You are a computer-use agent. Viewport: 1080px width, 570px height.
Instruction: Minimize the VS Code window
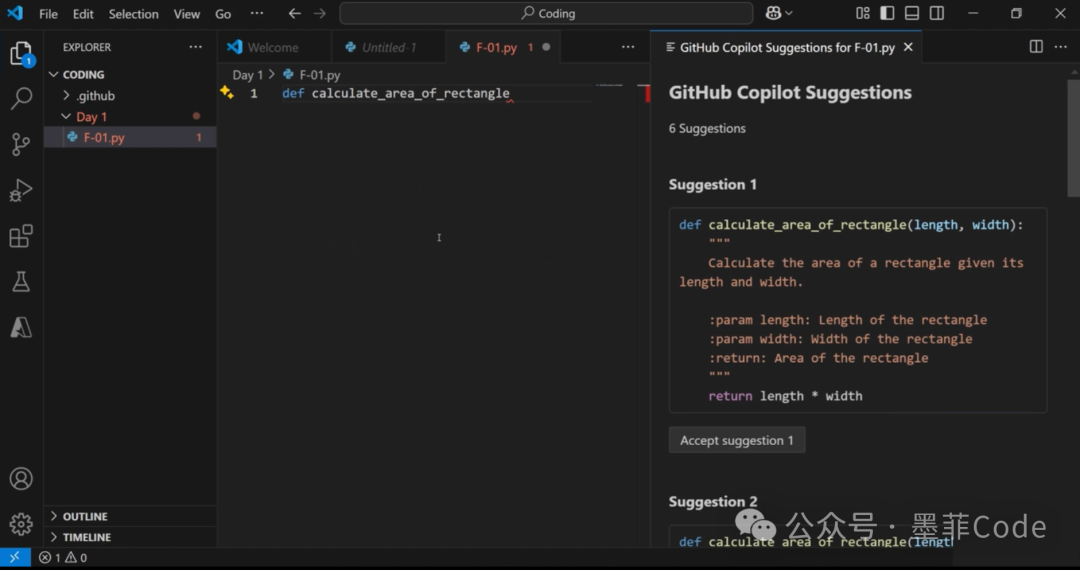pyautogui.click(x=973, y=13)
